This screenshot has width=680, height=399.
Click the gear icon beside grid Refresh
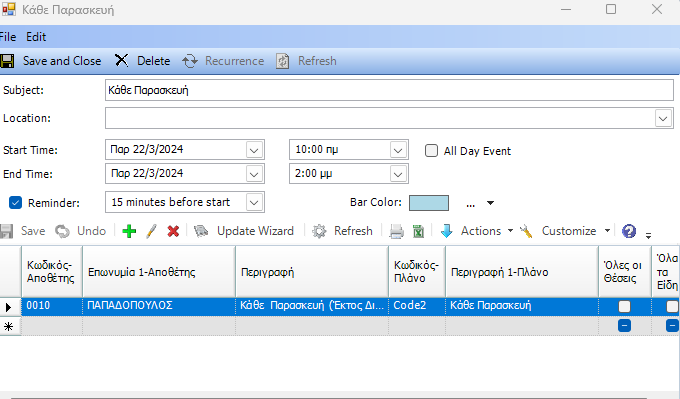pyautogui.click(x=319, y=231)
